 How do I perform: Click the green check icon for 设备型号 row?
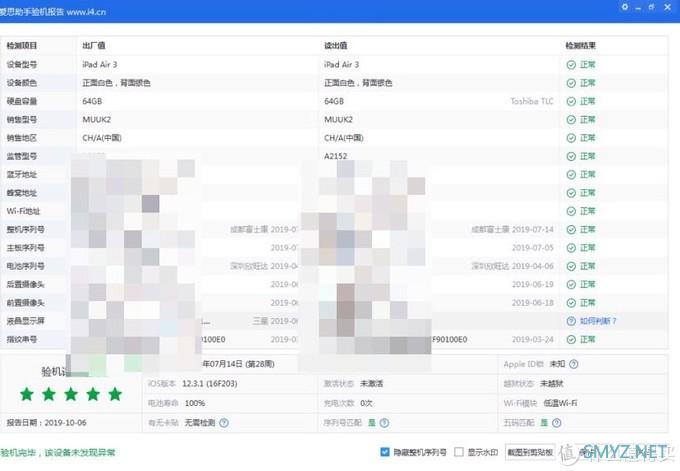[x=571, y=65]
